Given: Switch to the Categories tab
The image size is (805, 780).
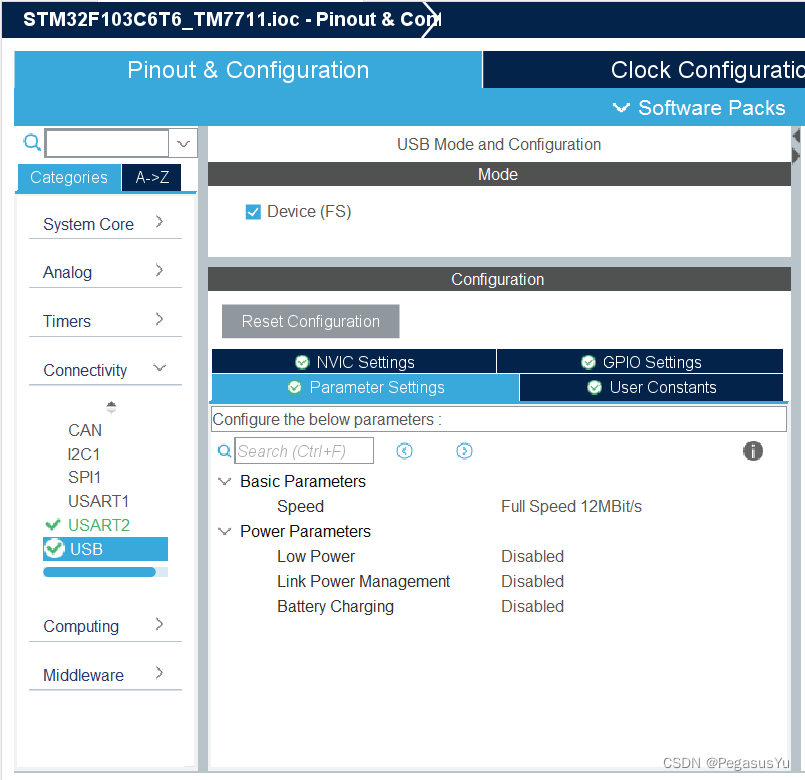Looking at the screenshot, I should click(69, 178).
